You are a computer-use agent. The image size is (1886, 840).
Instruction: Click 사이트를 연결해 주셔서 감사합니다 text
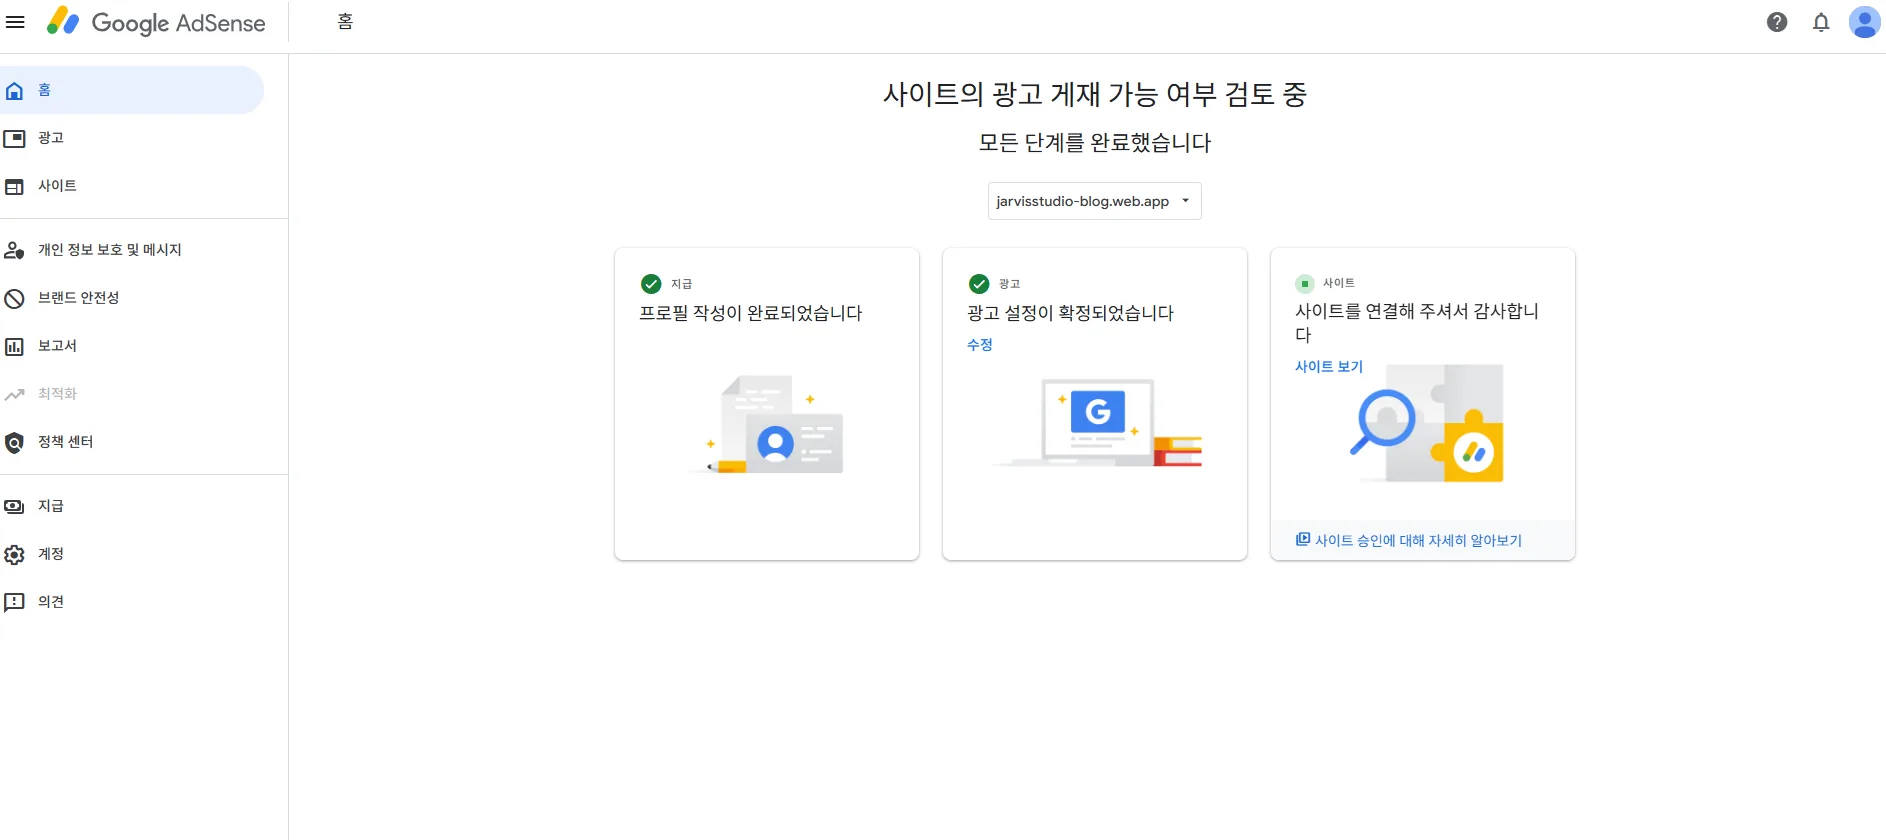[x=1417, y=322]
